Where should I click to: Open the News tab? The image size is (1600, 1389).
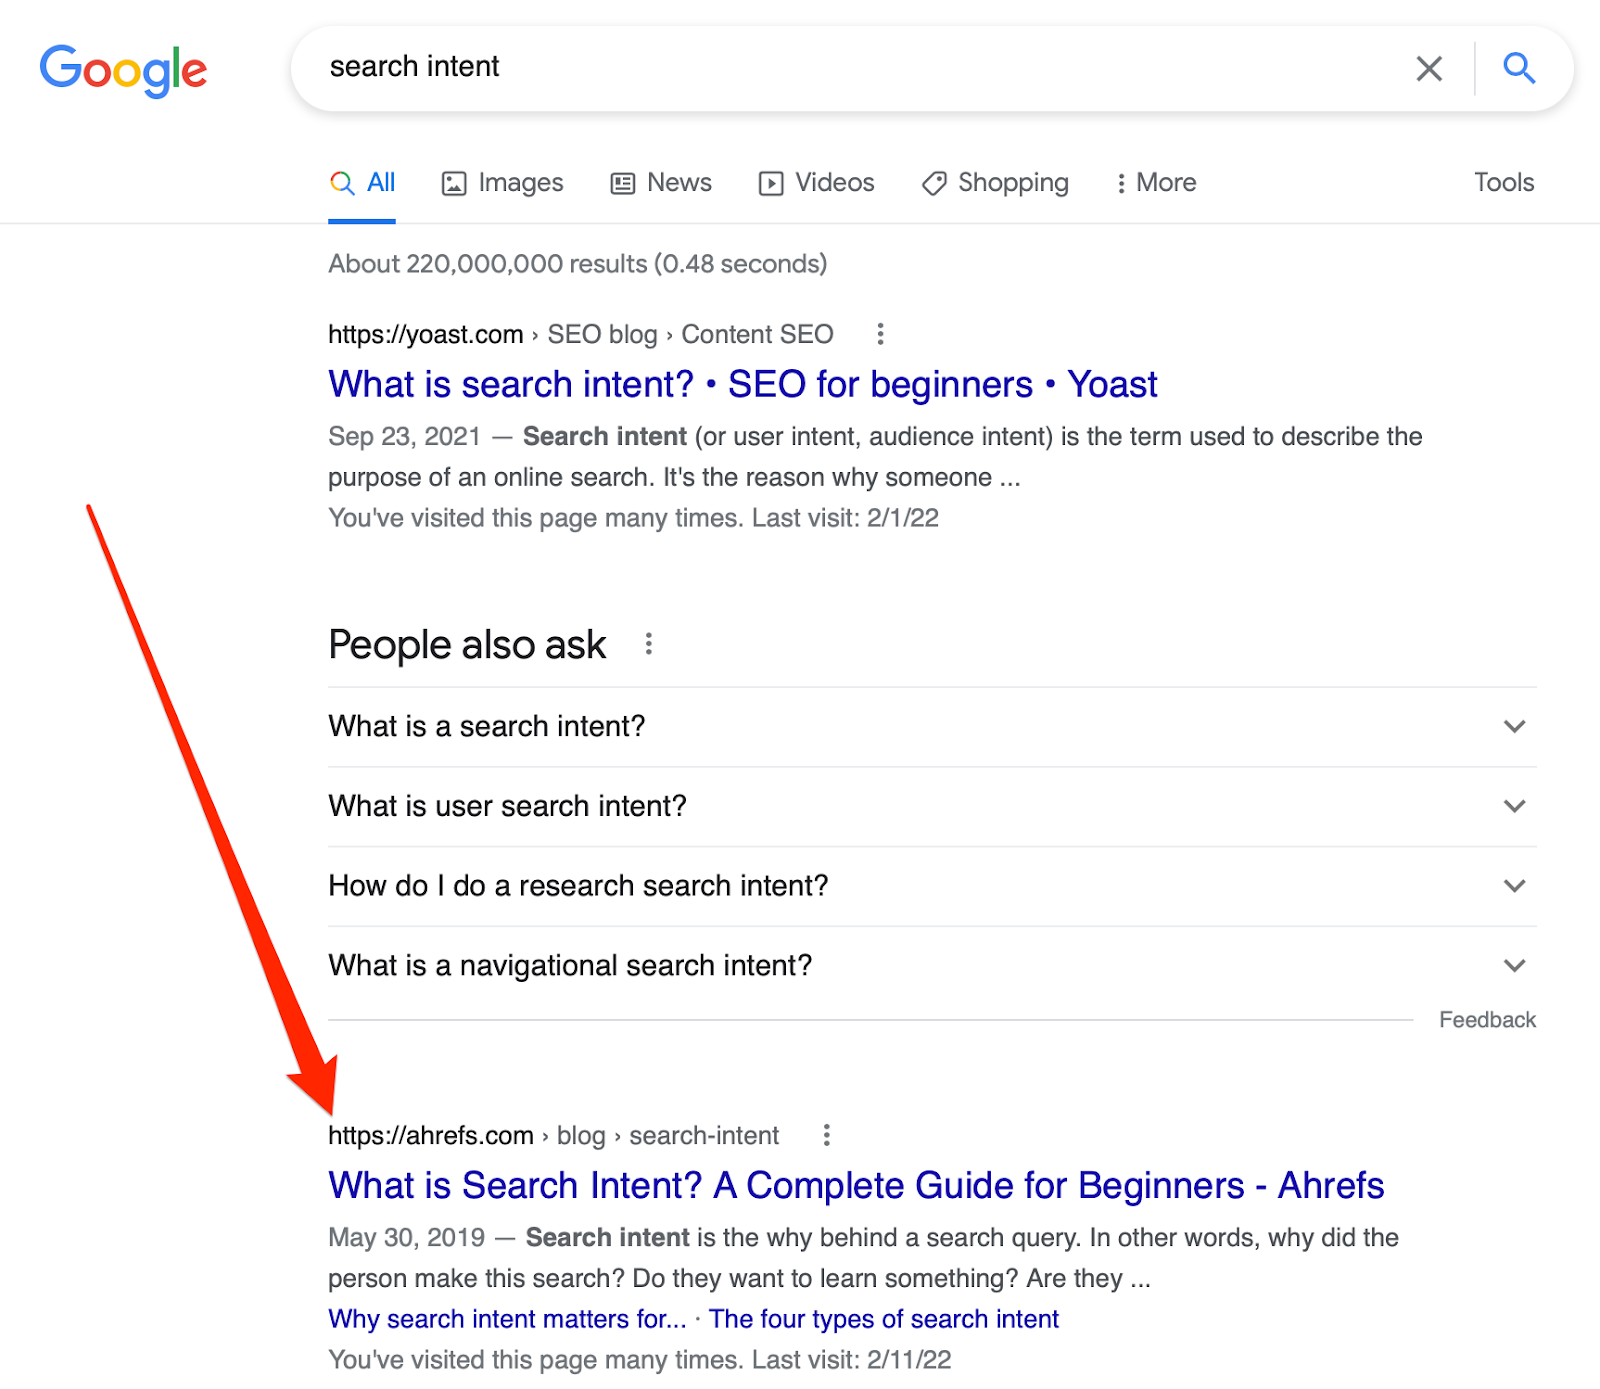coord(661,183)
